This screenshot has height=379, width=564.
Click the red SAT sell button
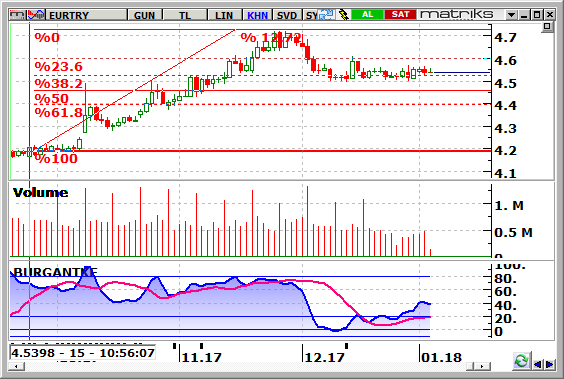400,14
